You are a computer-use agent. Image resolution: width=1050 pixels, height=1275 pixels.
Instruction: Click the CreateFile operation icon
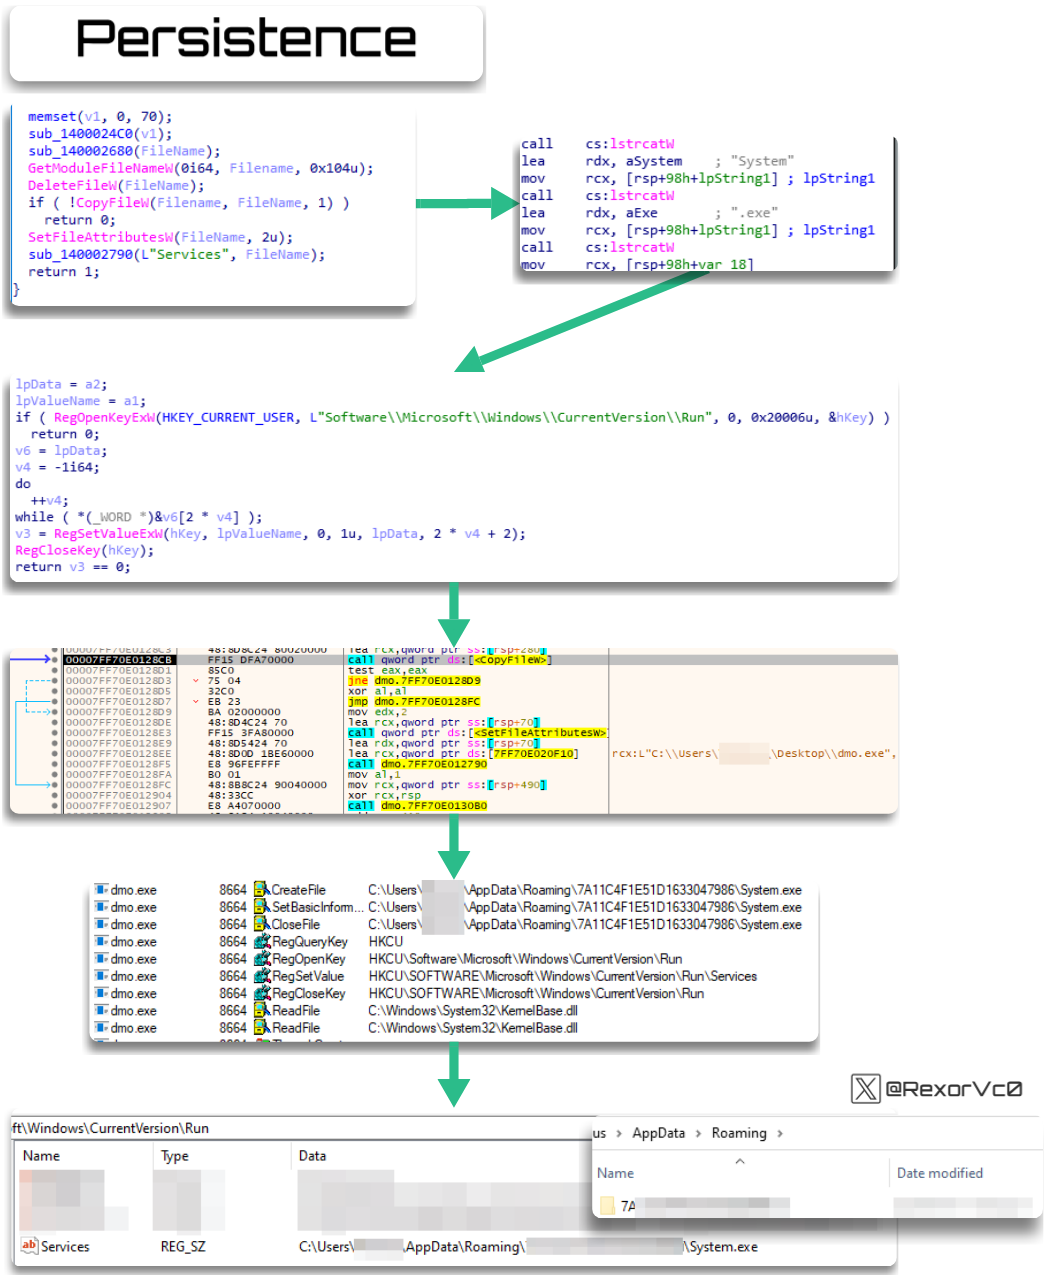point(262,889)
